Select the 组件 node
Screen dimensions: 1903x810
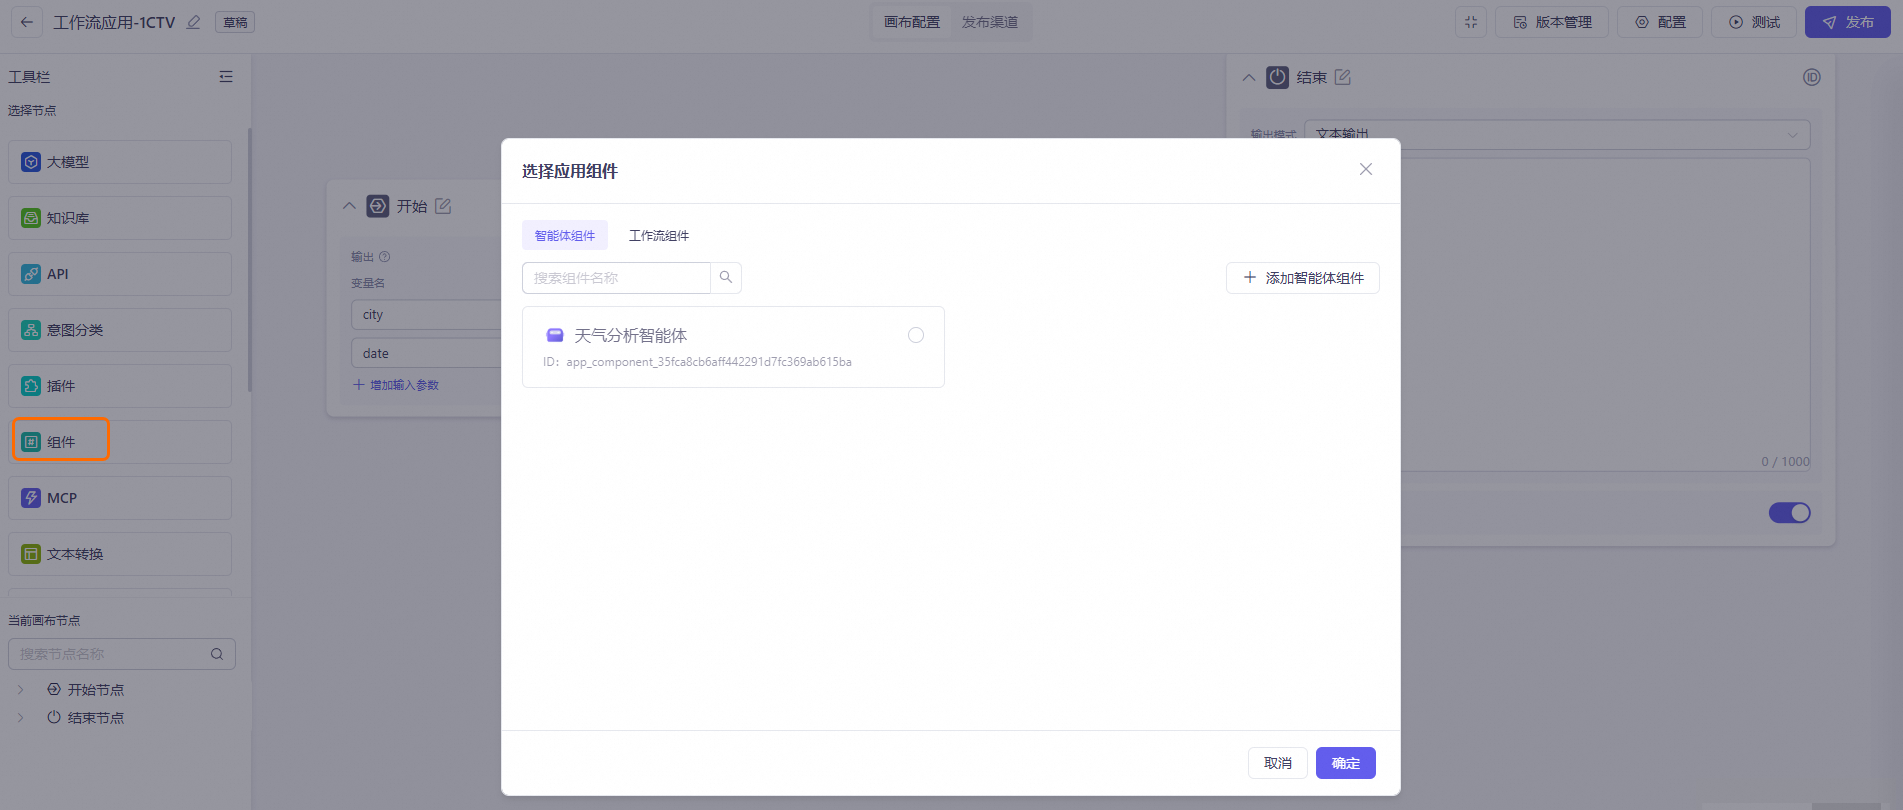(x=120, y=442)
